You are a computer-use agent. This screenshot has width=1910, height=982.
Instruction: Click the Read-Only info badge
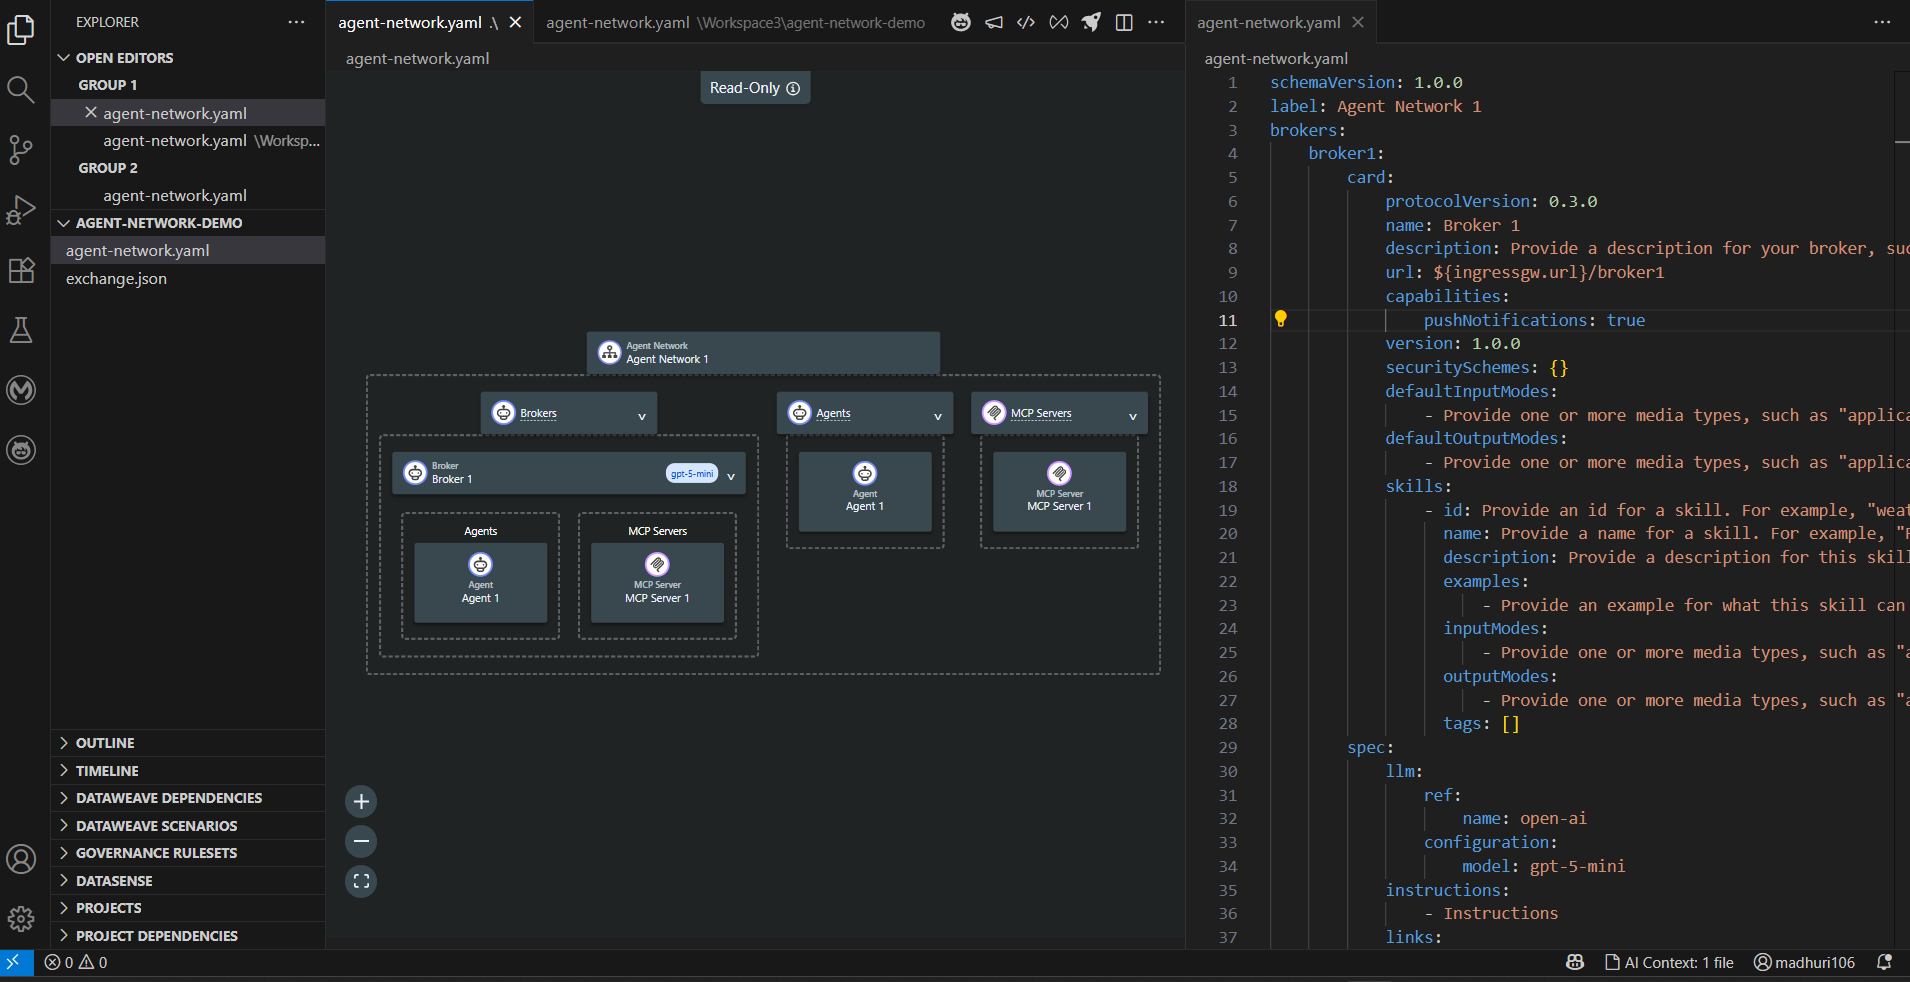[x=755, y=88]
